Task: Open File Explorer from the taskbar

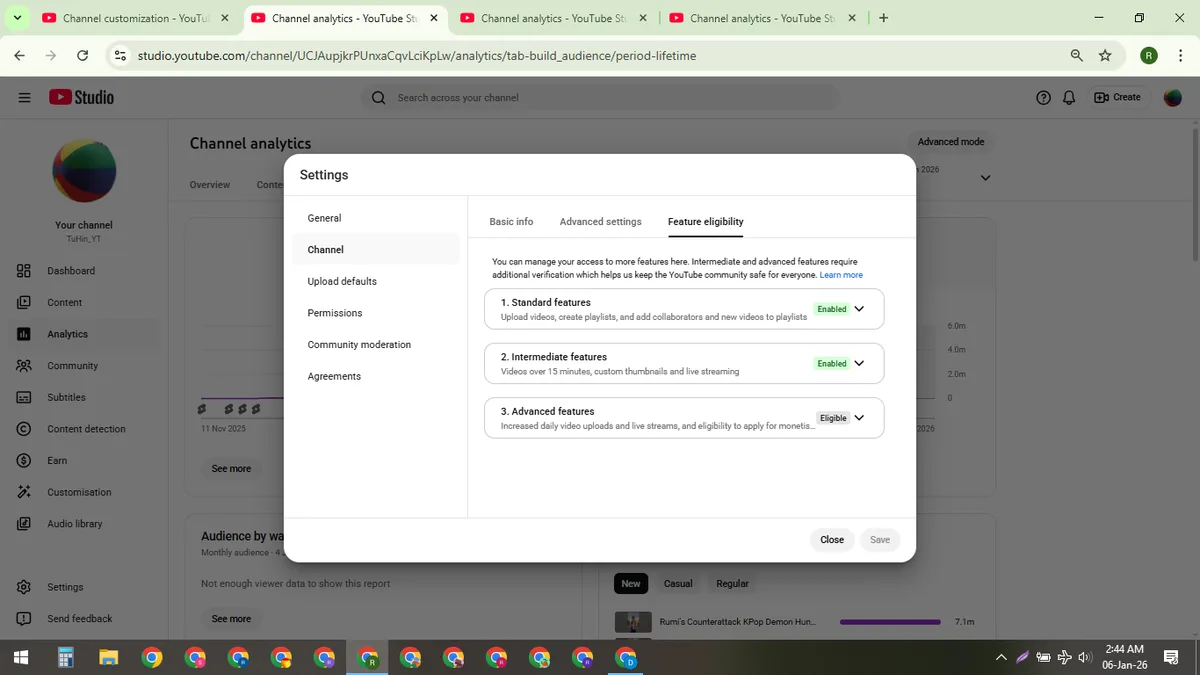Action: (109, 658)
